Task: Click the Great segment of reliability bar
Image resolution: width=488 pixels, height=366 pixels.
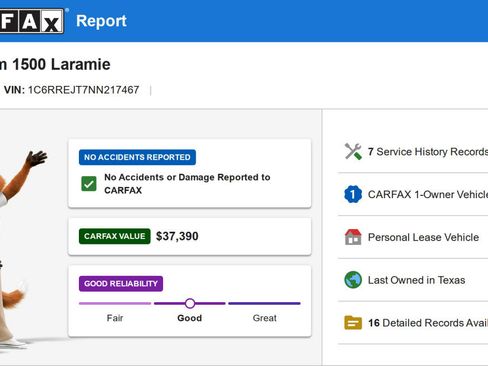Action: point(265,303)
